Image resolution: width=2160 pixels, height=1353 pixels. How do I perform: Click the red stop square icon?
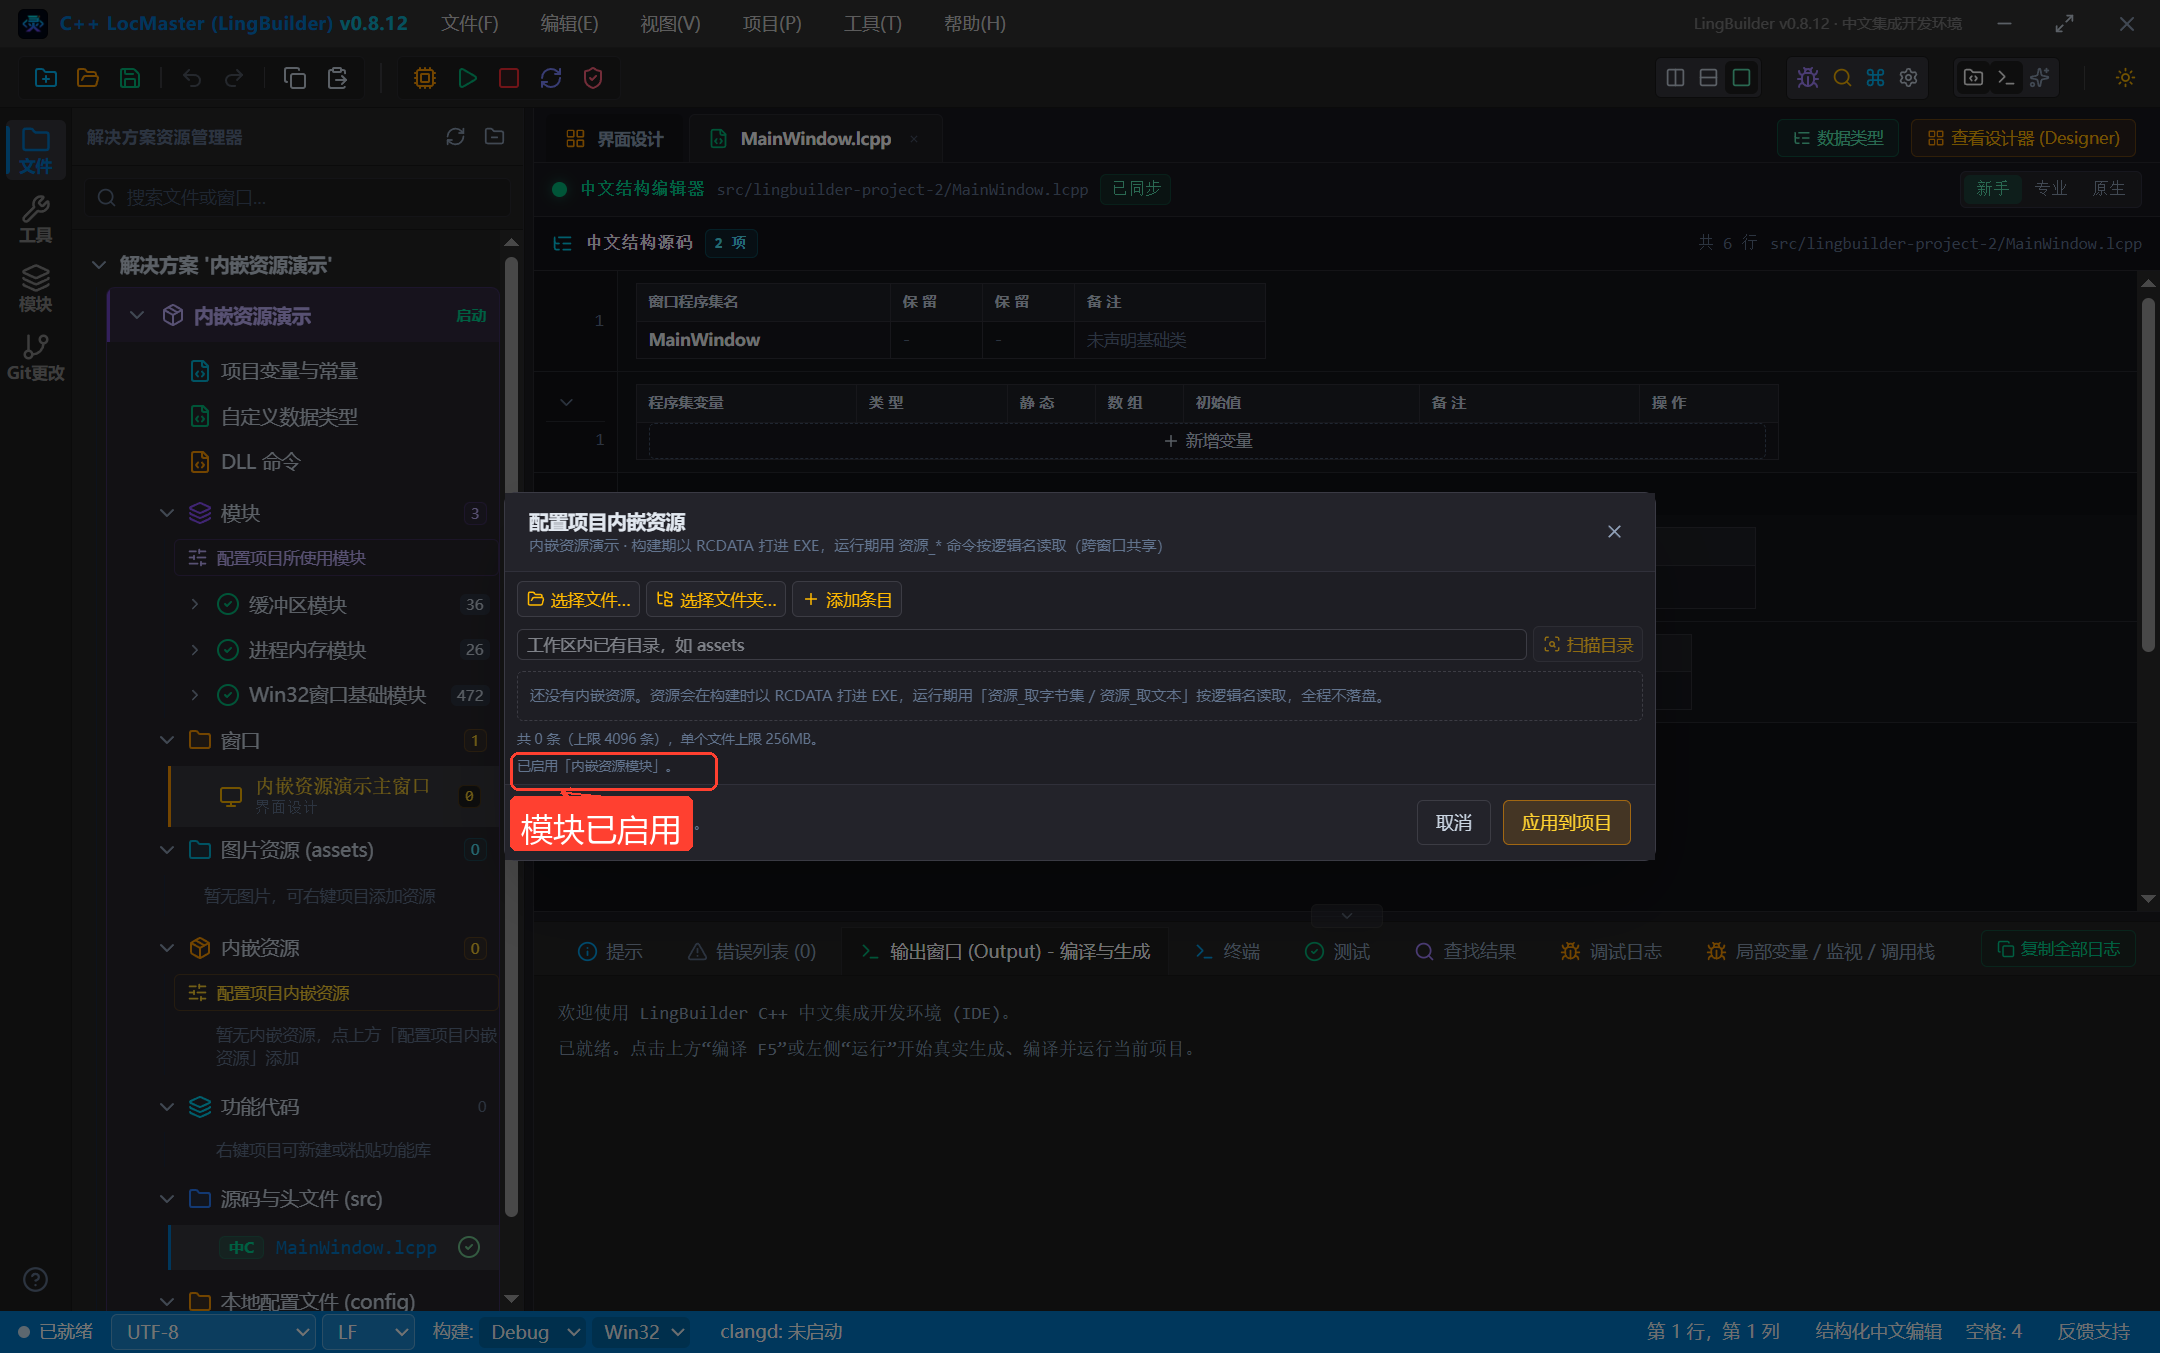coord(509,78)
